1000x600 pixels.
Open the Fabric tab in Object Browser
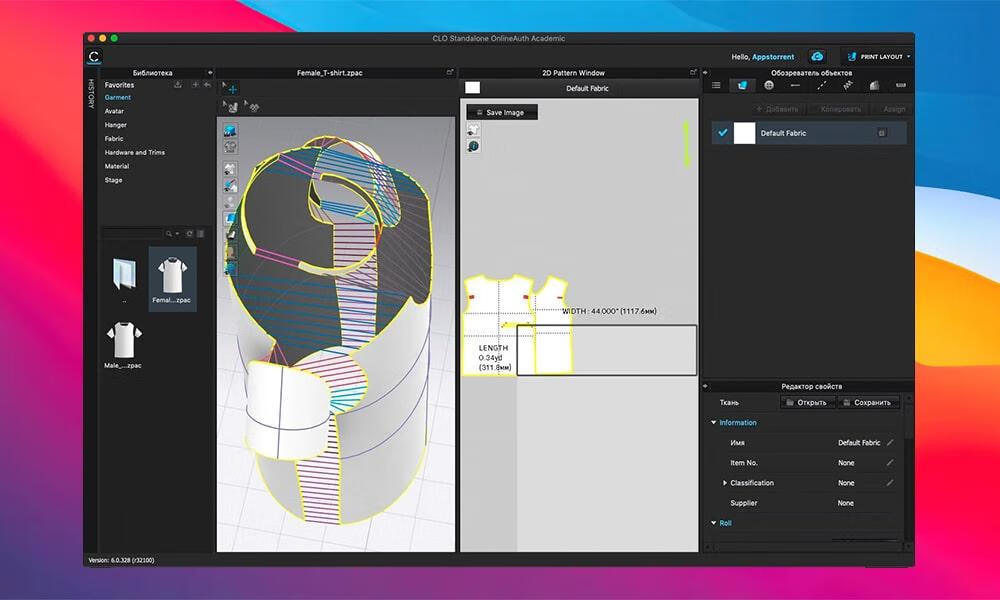(742, 85)
